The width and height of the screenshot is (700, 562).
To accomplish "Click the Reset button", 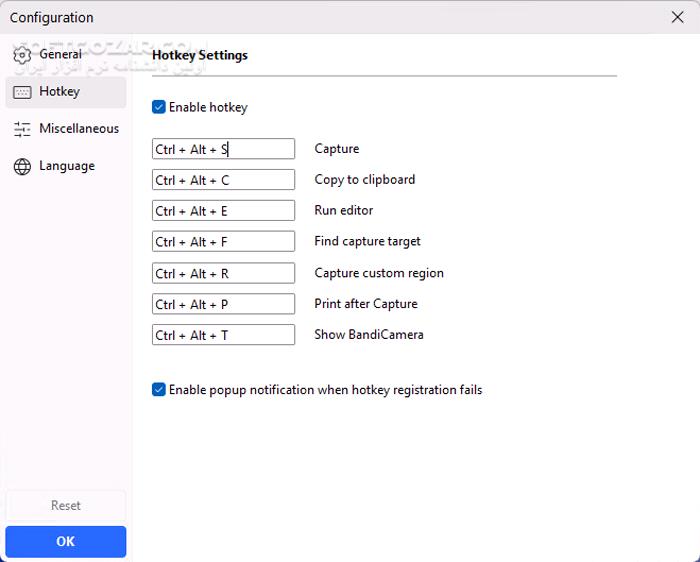I will tap(66, 506).
